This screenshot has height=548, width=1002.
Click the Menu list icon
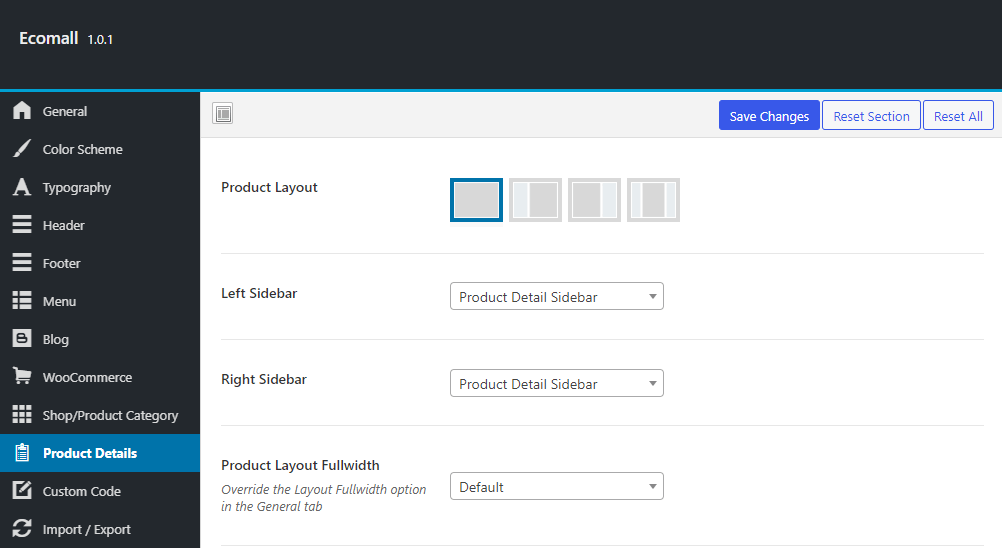(x=22, y=301)
